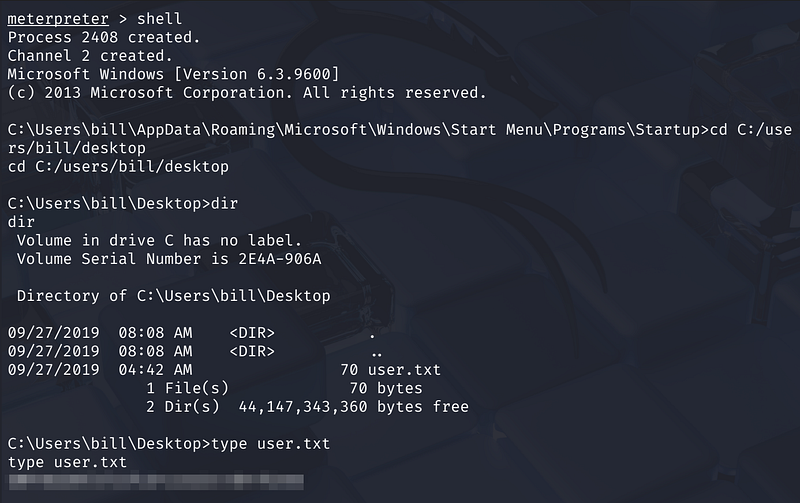Click the double-dot parent directory entry
This screenshot has width=800, height=503.
(x=376, y=352)
